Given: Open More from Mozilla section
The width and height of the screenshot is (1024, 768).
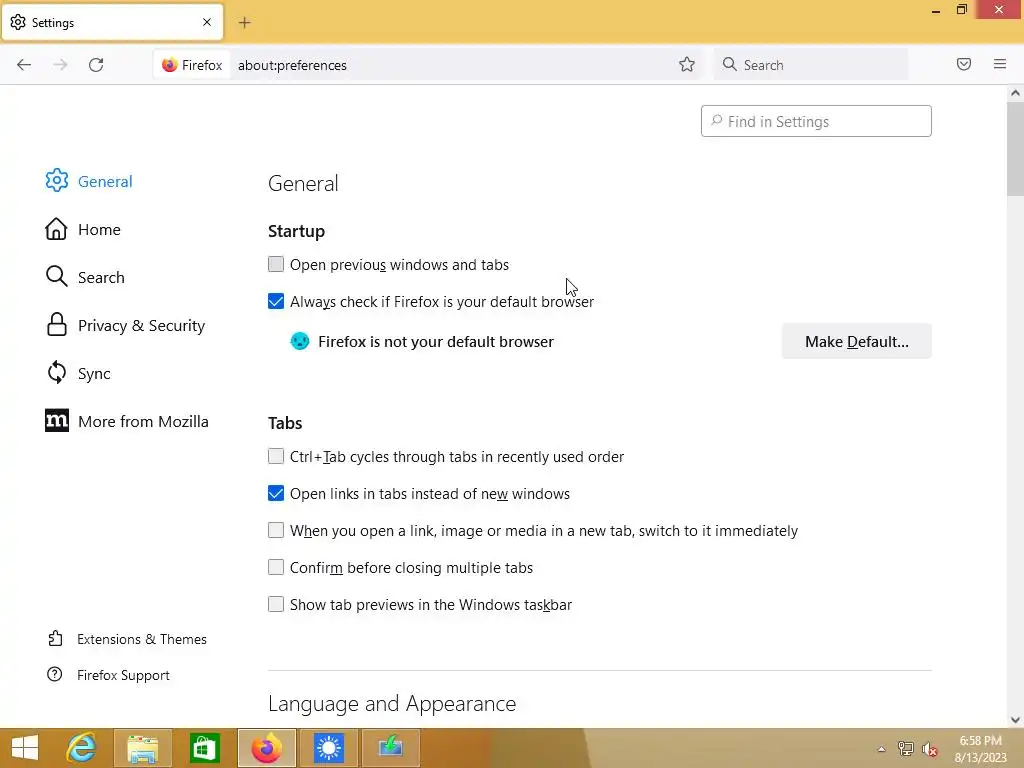Looking at the screenshot, I should (127, 421).
